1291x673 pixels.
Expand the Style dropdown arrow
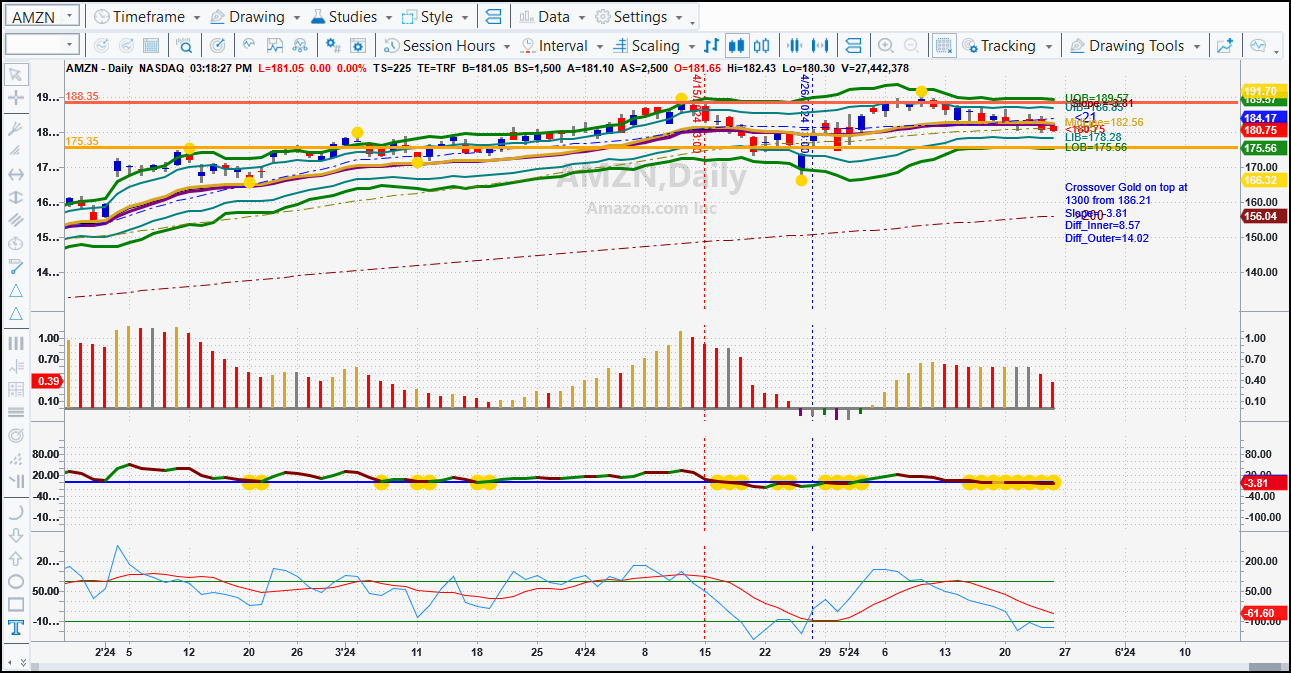pos(465,18)
